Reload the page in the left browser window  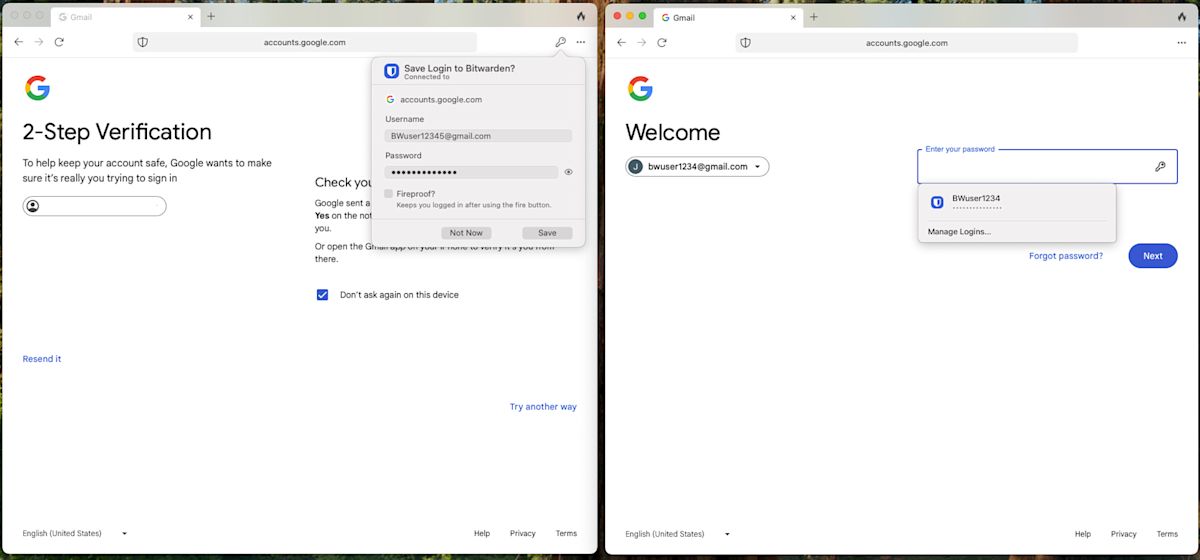click(59, 42)
